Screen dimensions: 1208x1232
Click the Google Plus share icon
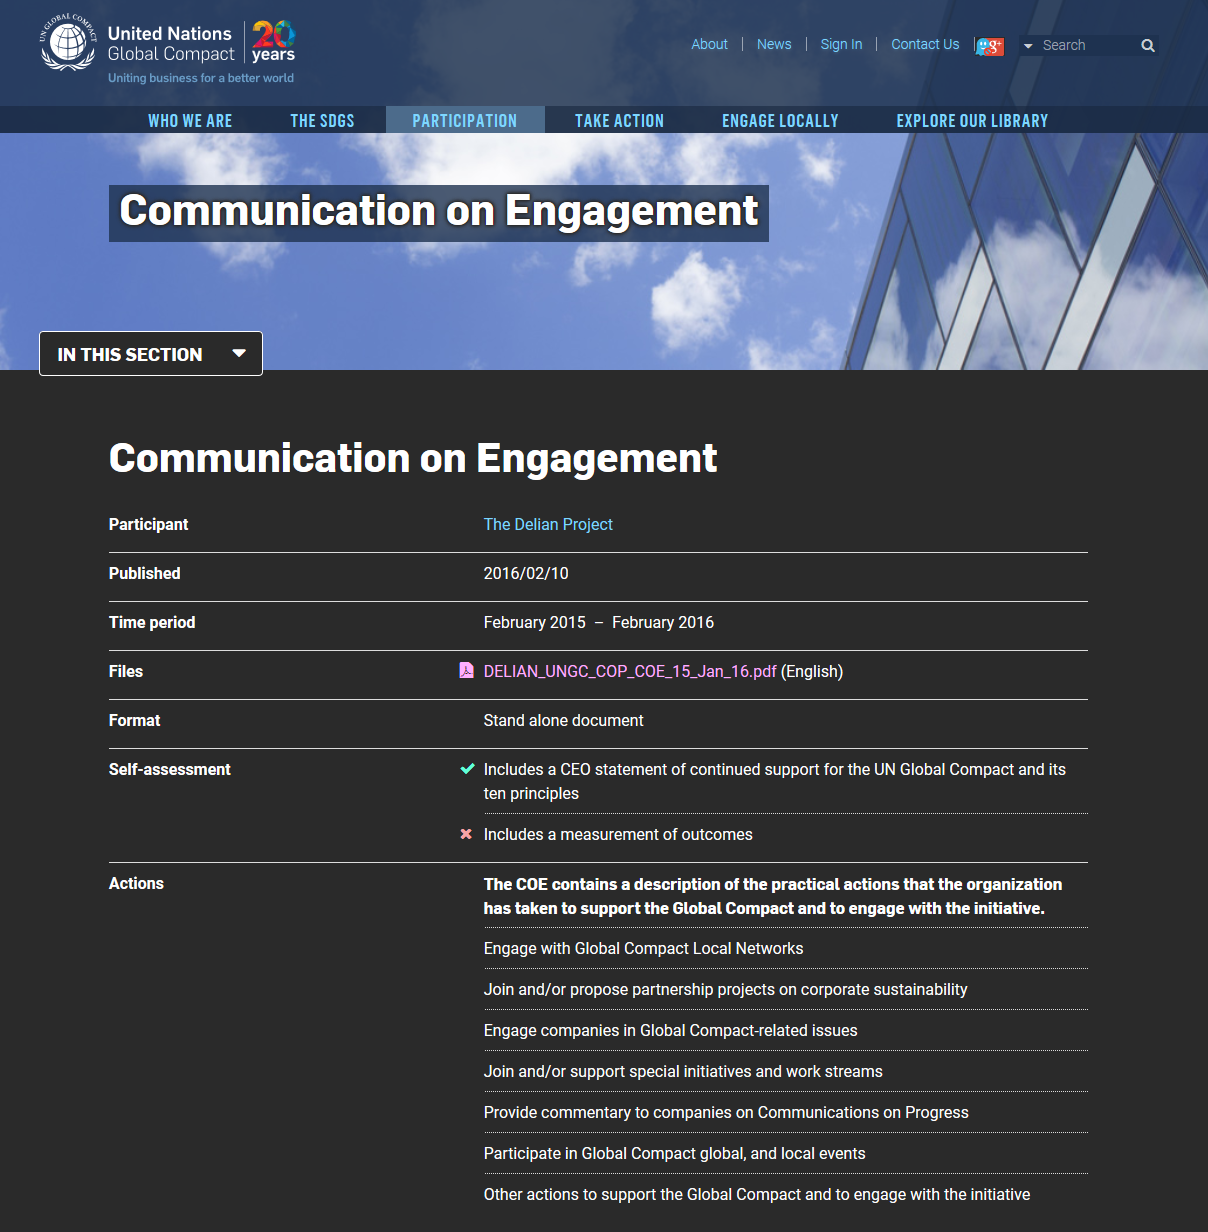pyautogui.click(x=990, y=46)
